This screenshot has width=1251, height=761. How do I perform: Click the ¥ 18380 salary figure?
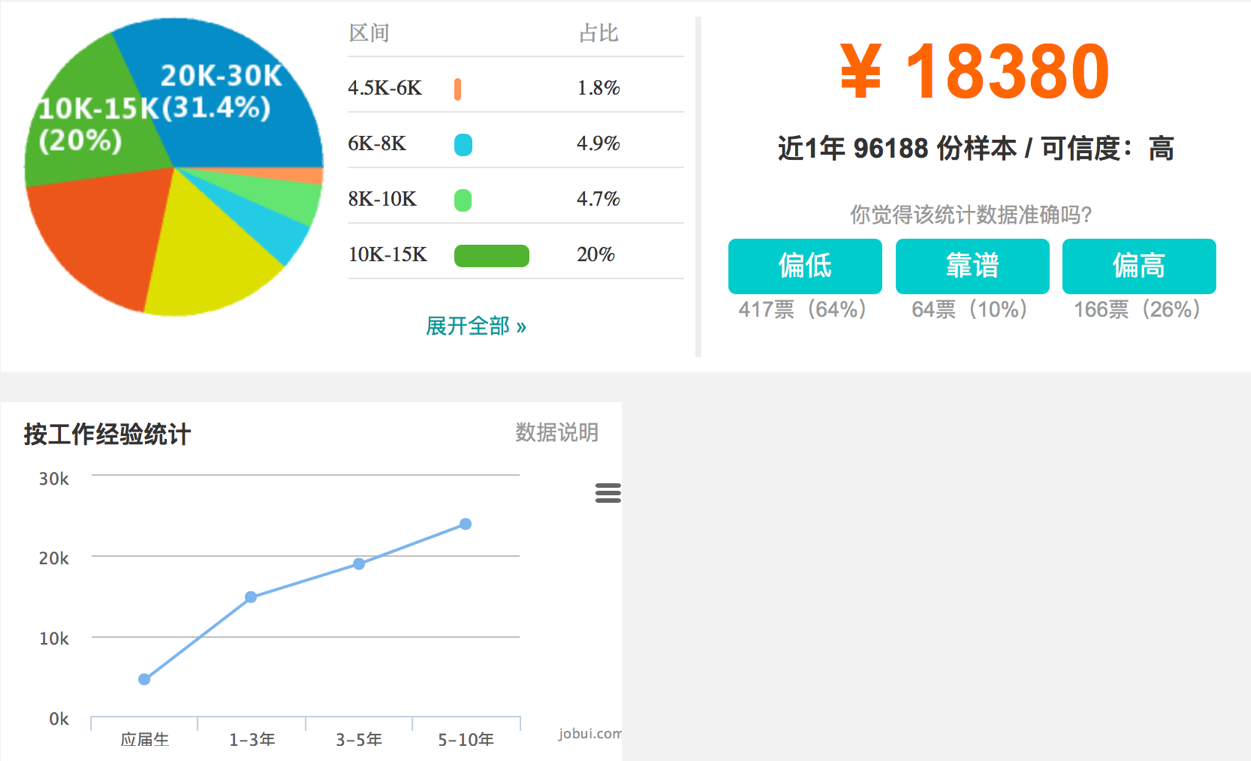974,72
